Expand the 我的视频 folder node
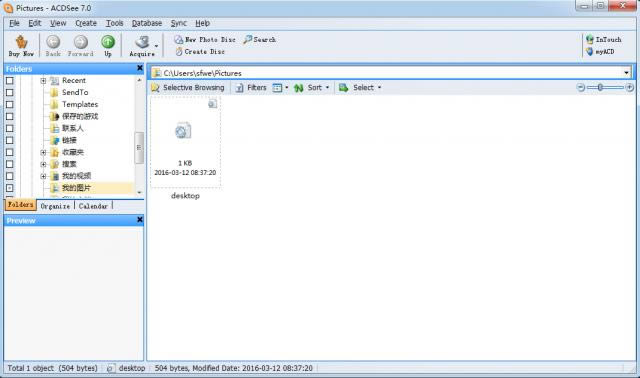Viewport: 640px width, 378px height. (43, 176)
